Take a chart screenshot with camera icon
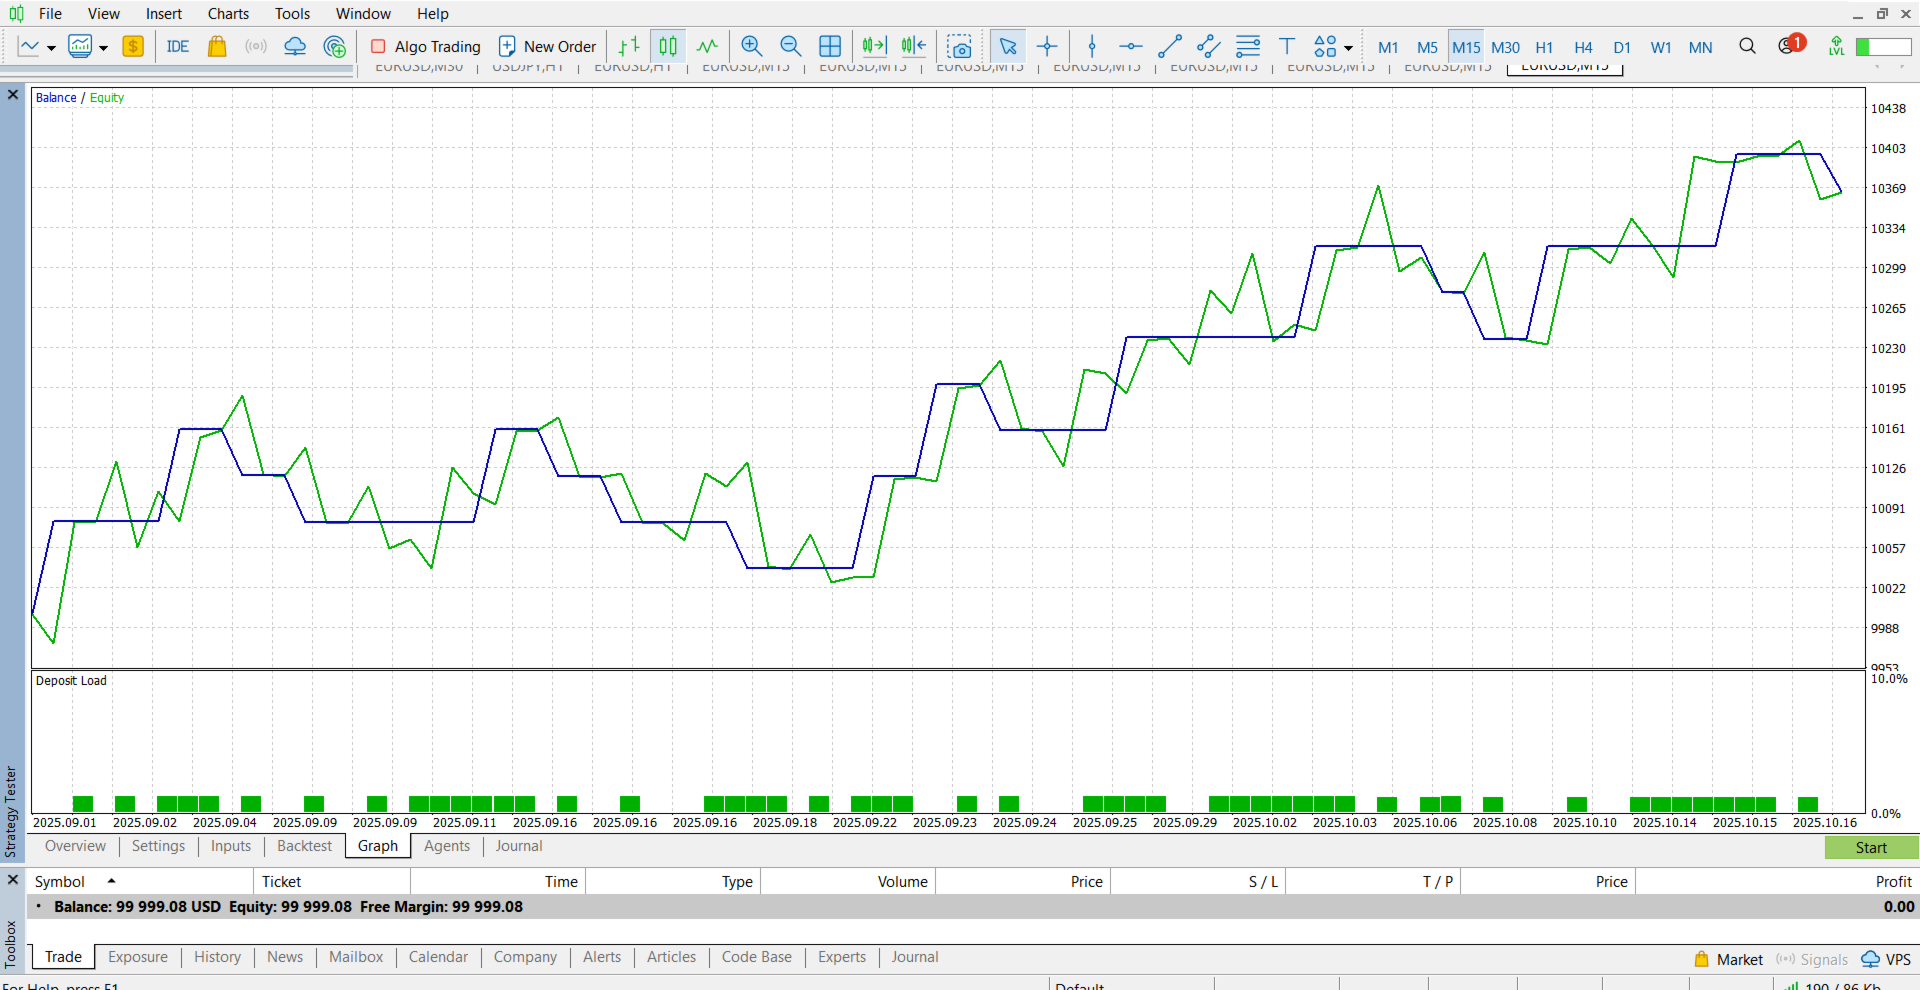This screenshot has width=1920, height=990. (x=960, y=46)
